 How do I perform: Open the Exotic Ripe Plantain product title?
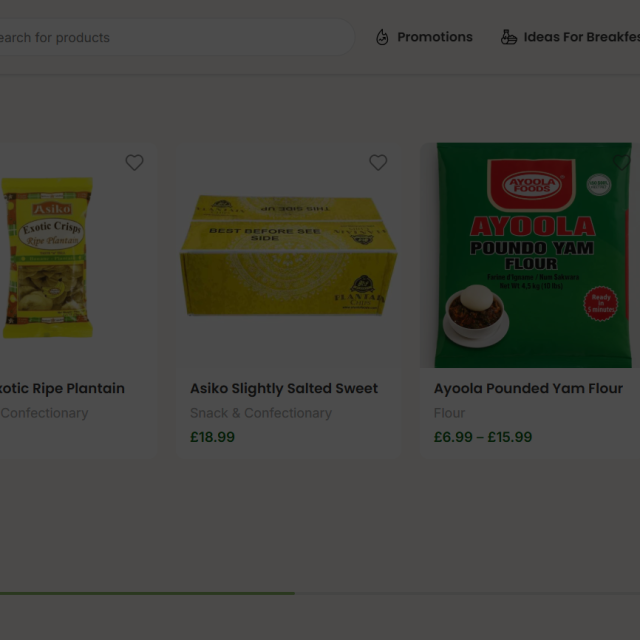pos(62,388)
